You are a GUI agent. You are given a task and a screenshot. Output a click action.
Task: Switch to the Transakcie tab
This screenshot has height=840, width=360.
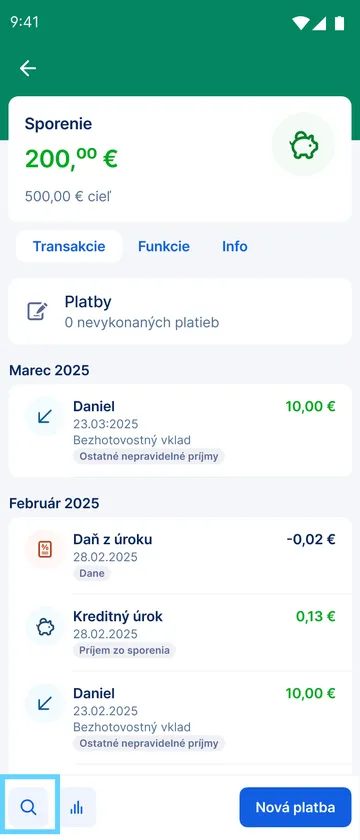(69, 246)
